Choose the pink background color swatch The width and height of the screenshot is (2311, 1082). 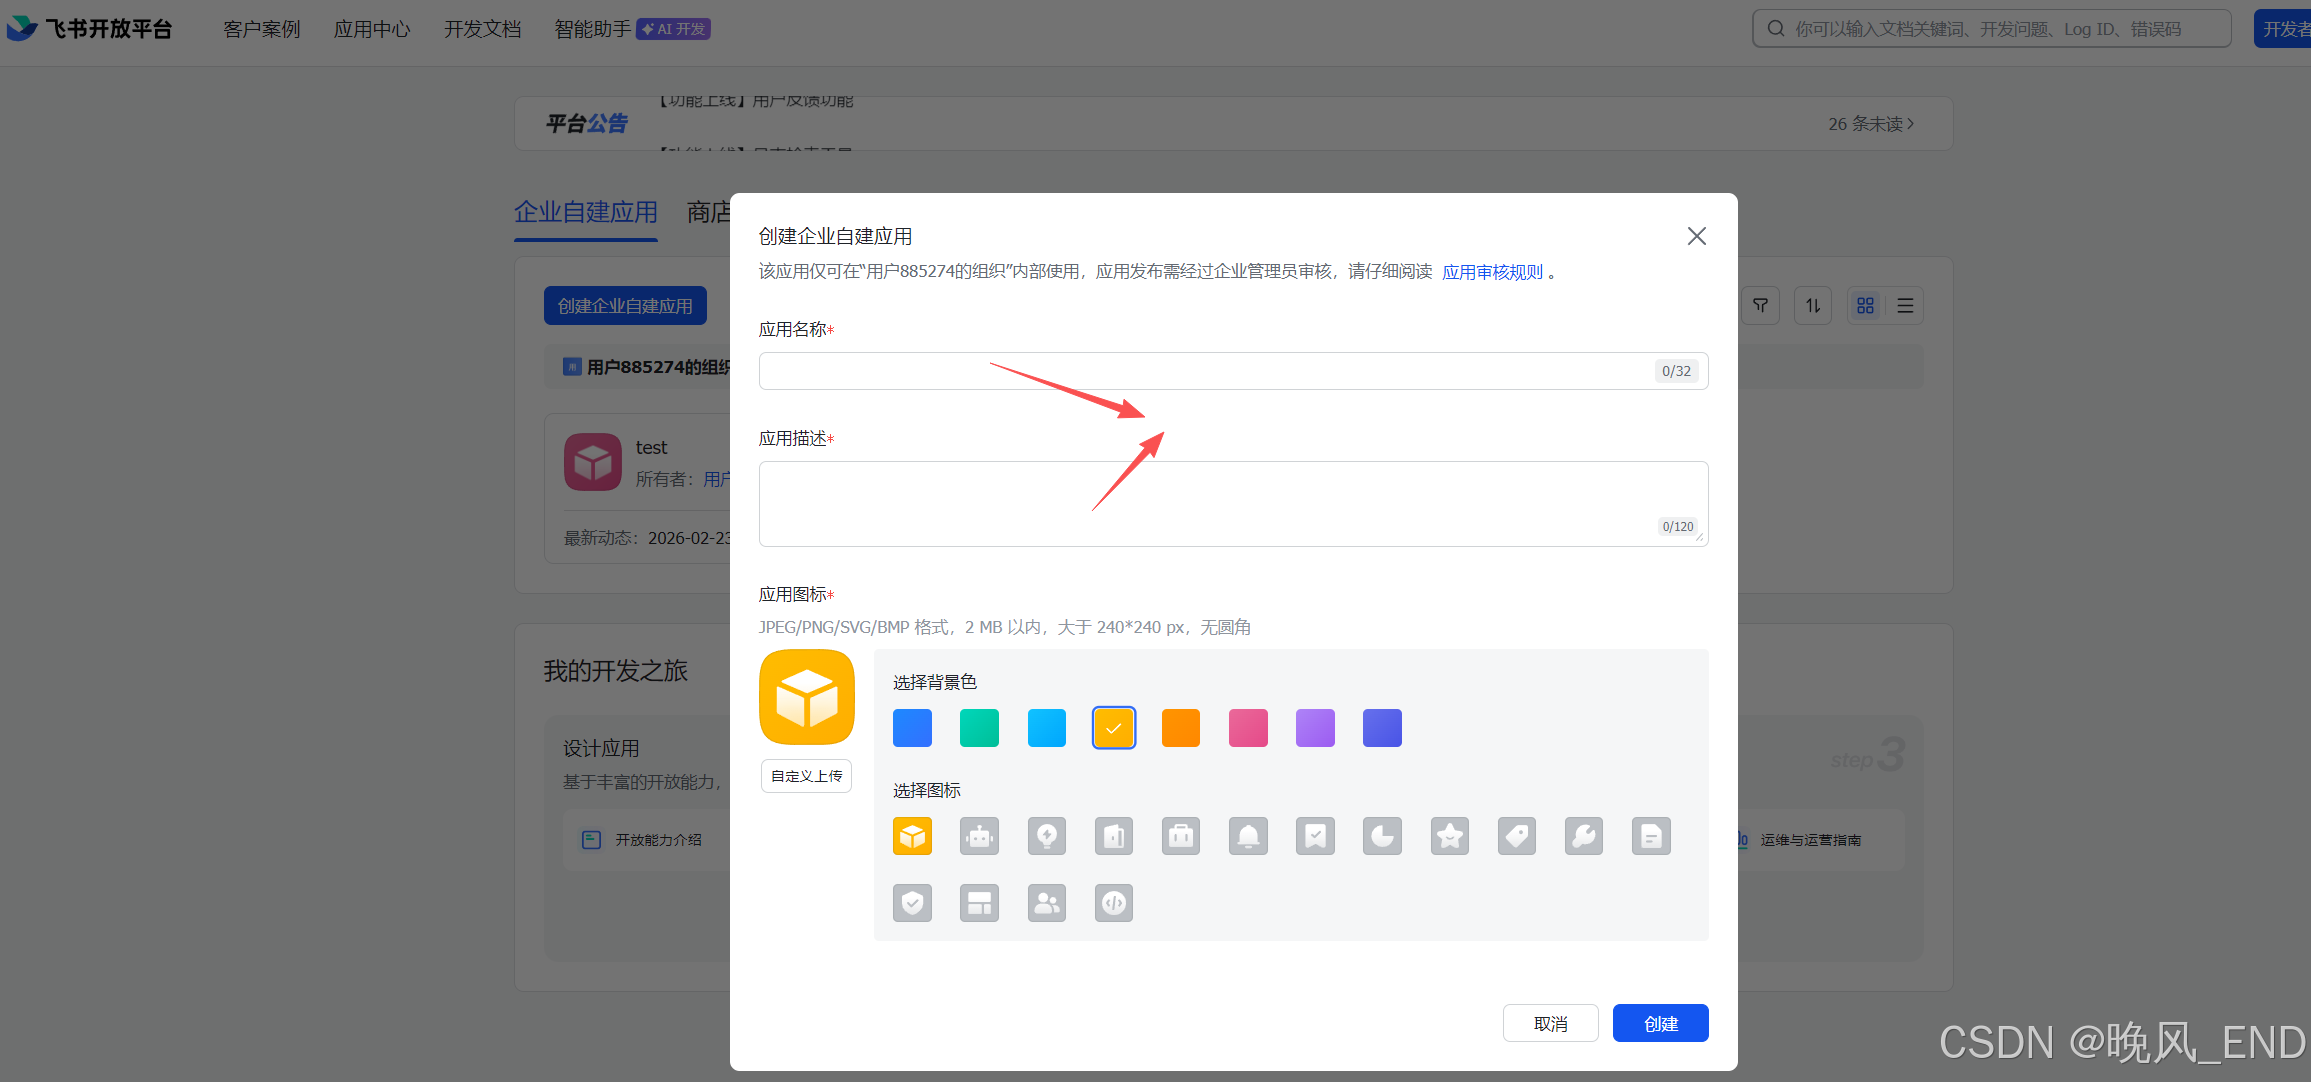[x=1248, y=728]
